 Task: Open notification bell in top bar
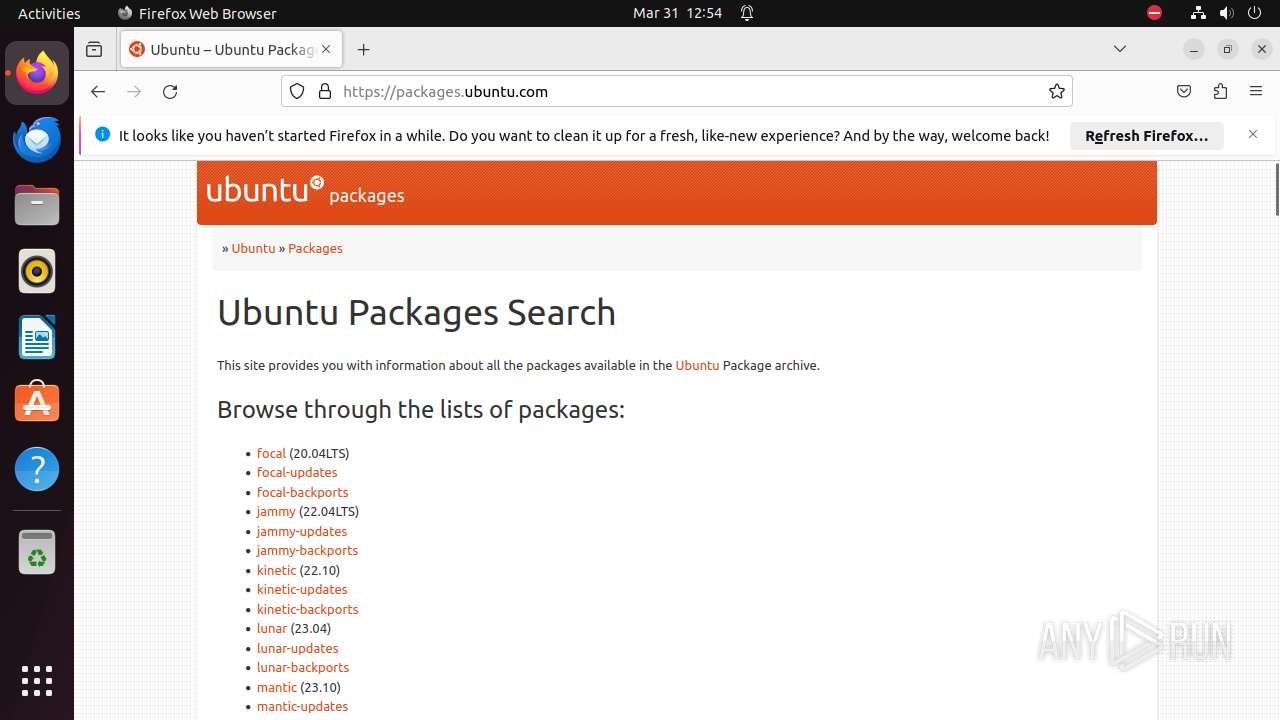[746, 13]
